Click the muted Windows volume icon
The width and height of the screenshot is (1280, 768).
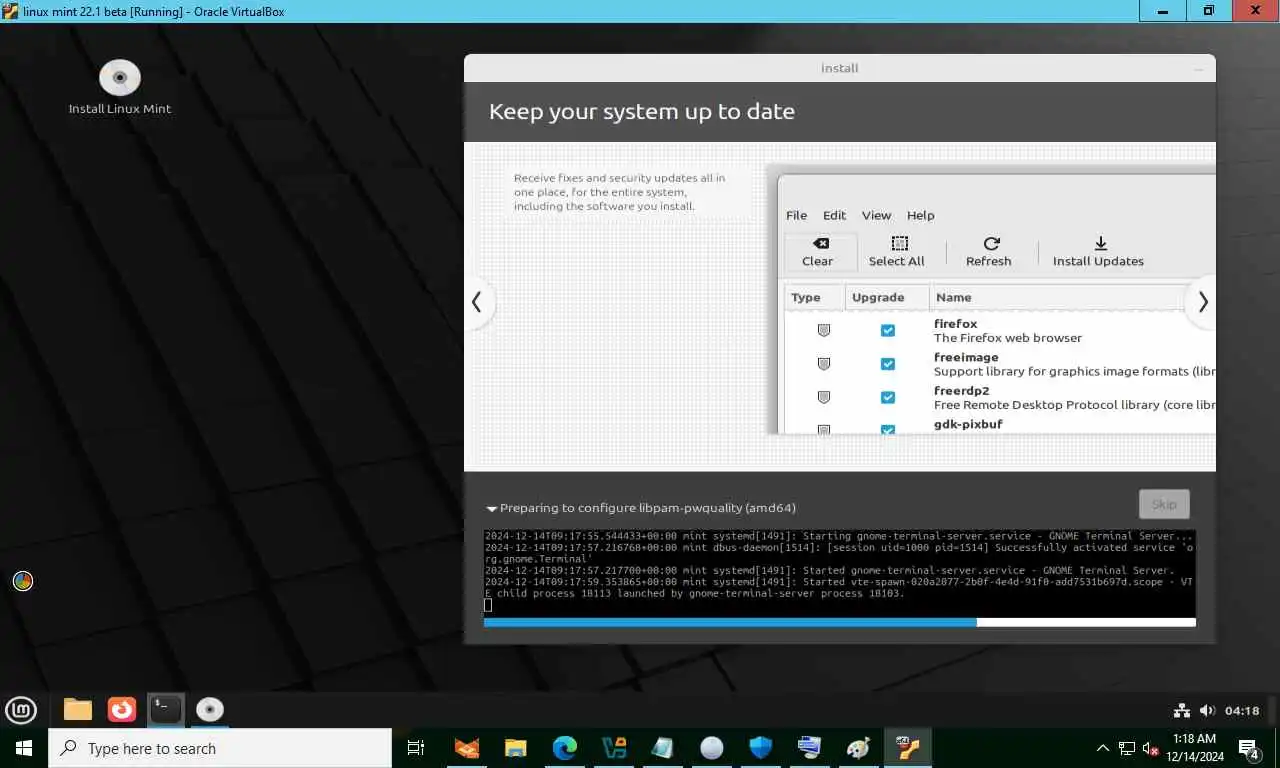(1150, 748)
